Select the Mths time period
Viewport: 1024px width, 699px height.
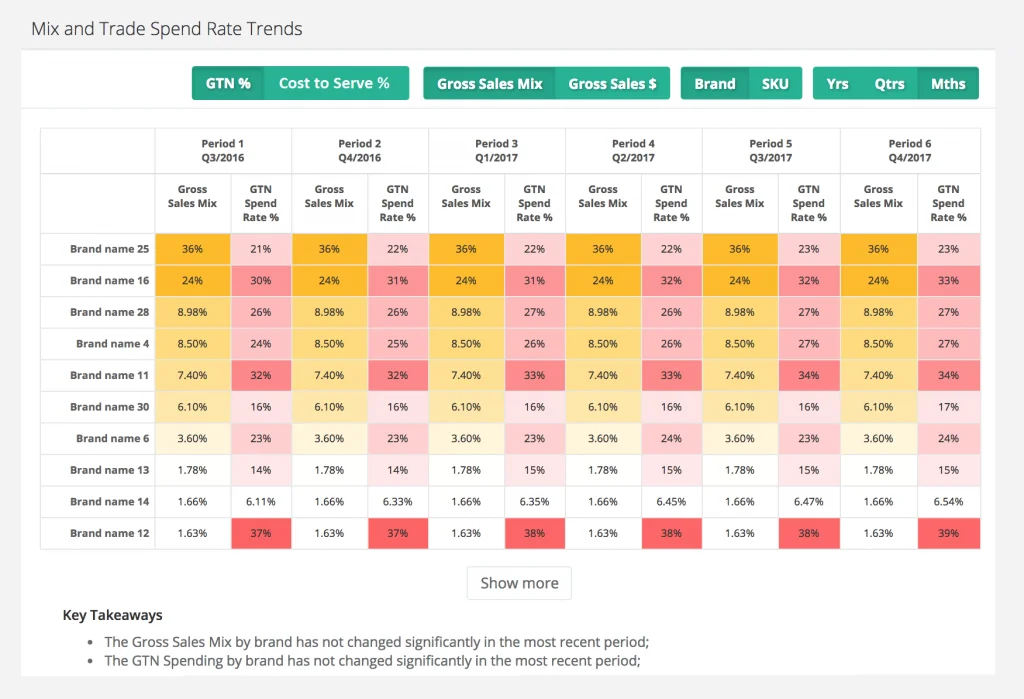coord(948,84)
